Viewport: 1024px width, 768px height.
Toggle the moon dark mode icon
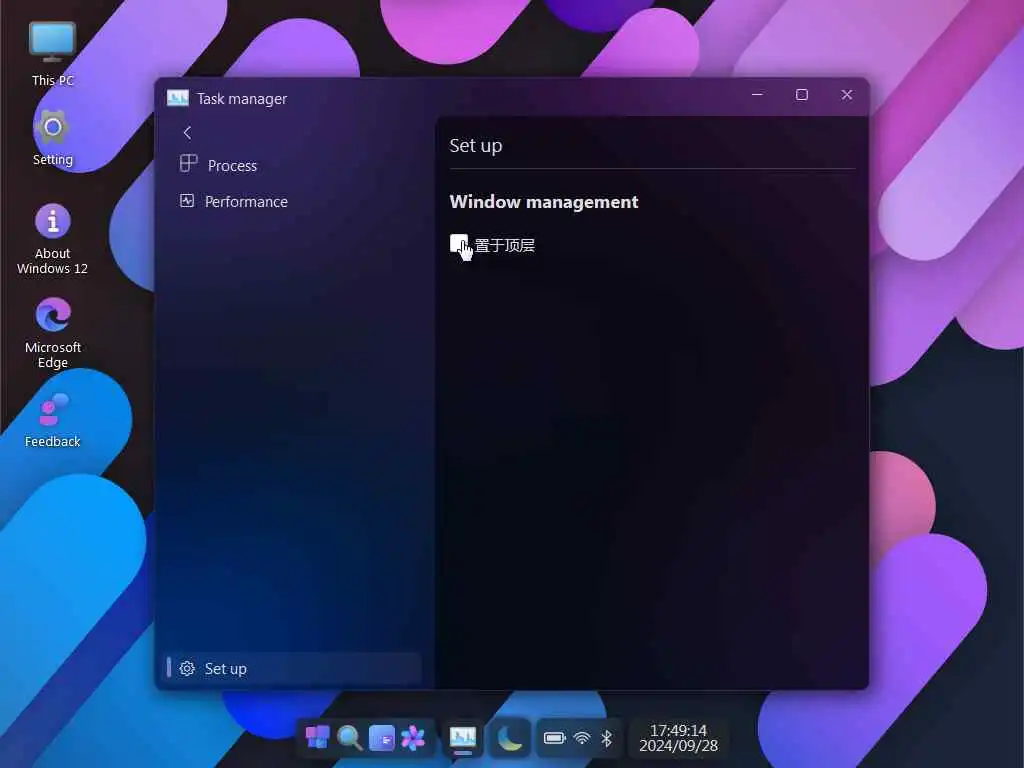(509, 738)
